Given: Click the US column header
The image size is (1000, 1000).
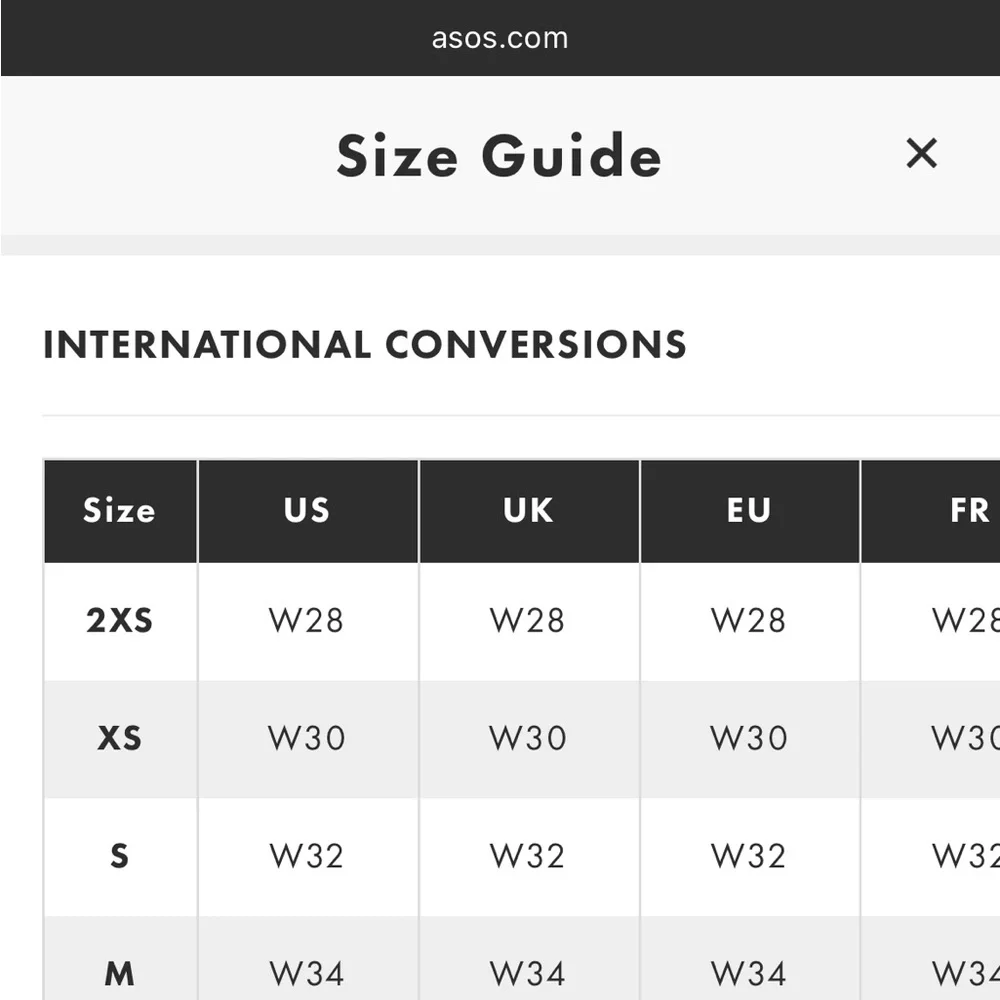Looking at the screenshot, I should [x=308, y=511].
